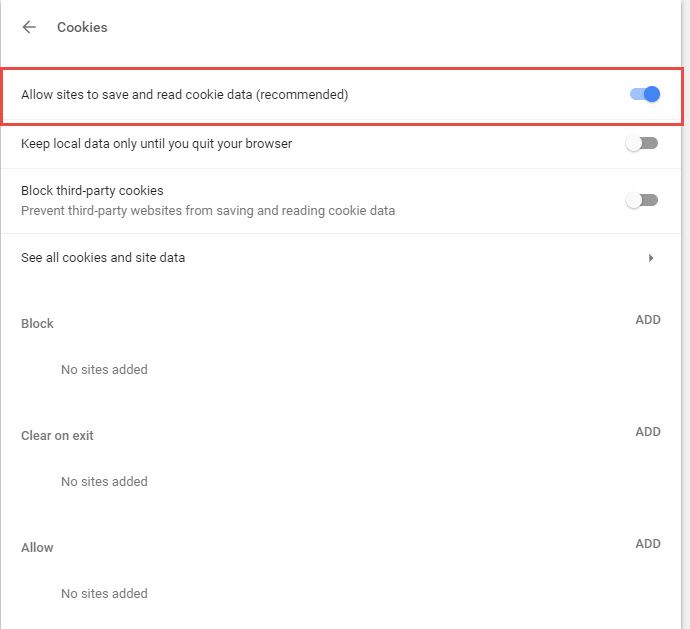Click the 'Block third-party cookies' label text

[x=92, y=191]
